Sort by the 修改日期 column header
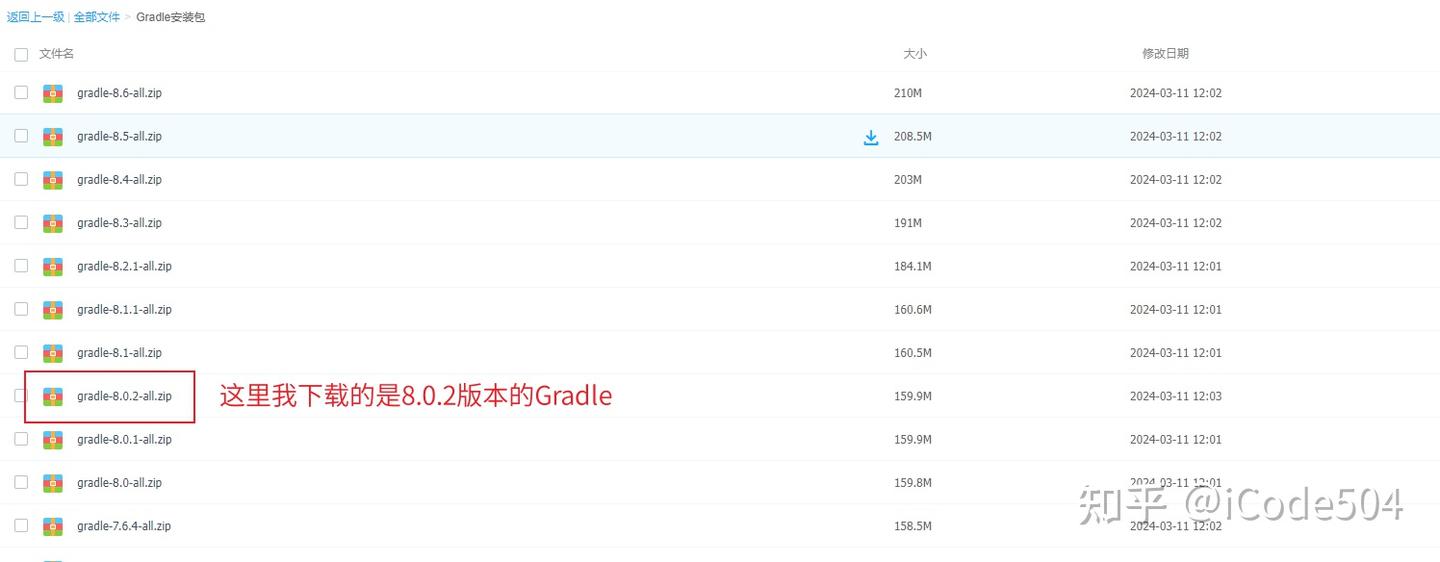Screen dimensions: 1440x562 point(1166,54)
